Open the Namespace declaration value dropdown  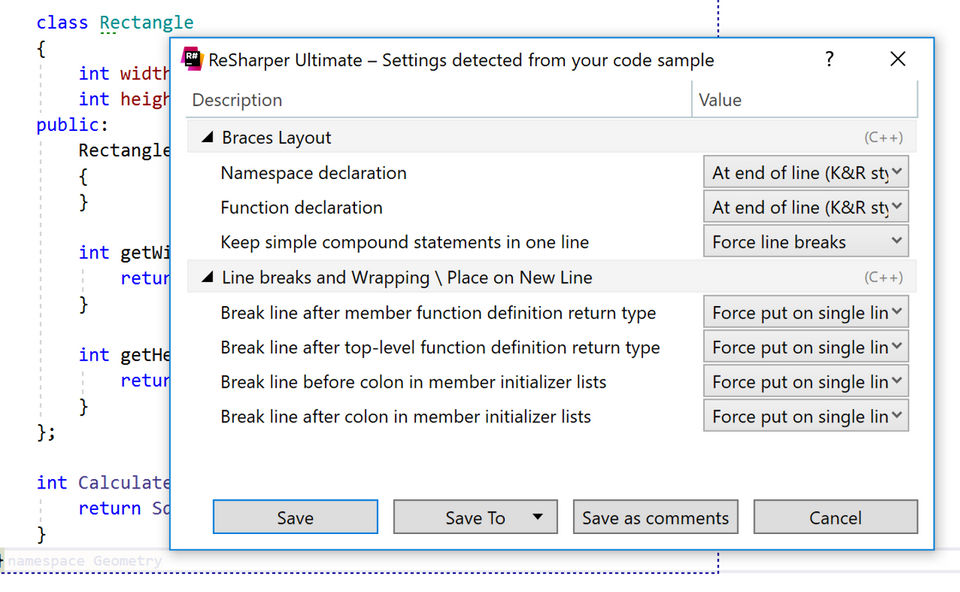[x=806, y=173]
